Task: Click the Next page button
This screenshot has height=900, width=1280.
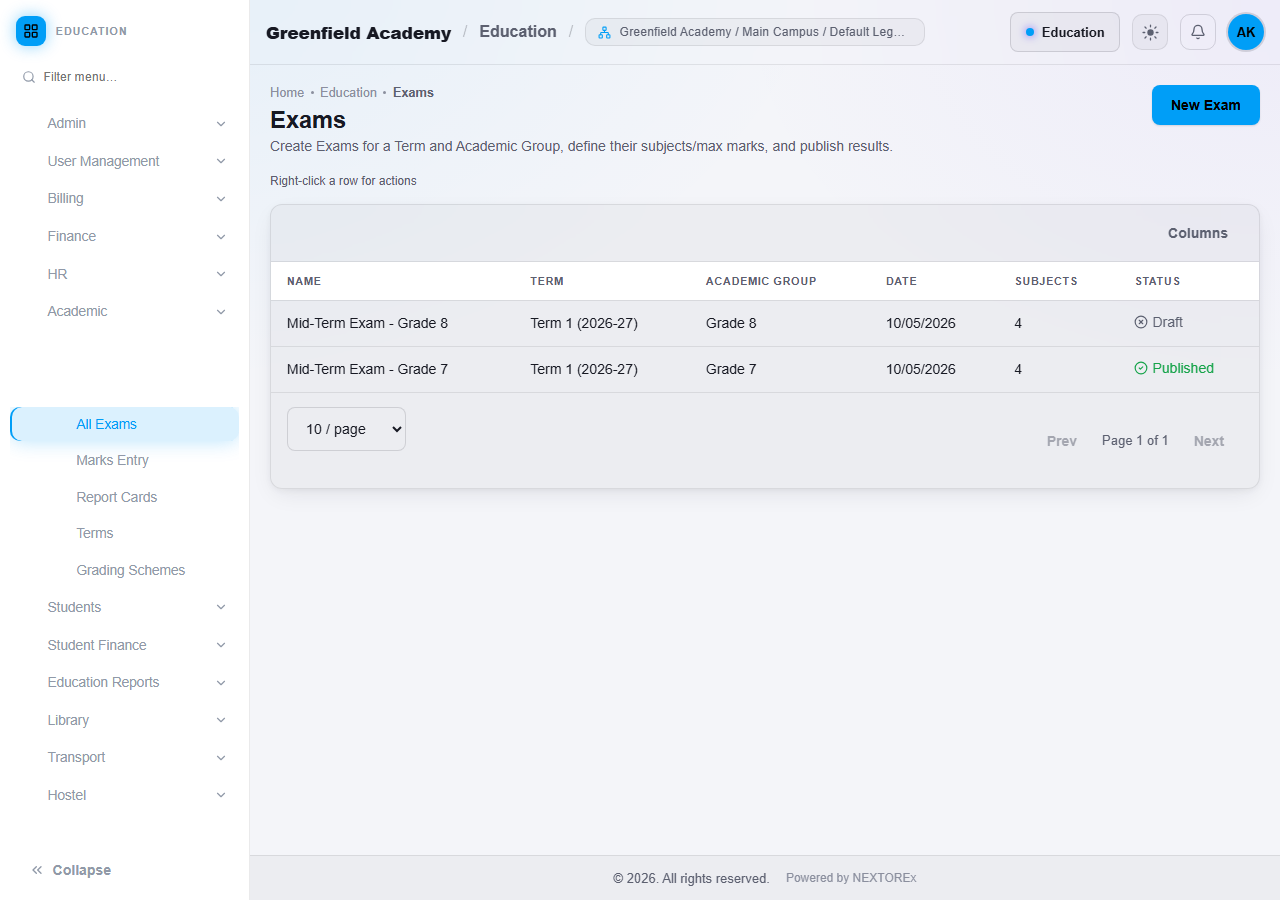Action: [x=1209, y=441]
